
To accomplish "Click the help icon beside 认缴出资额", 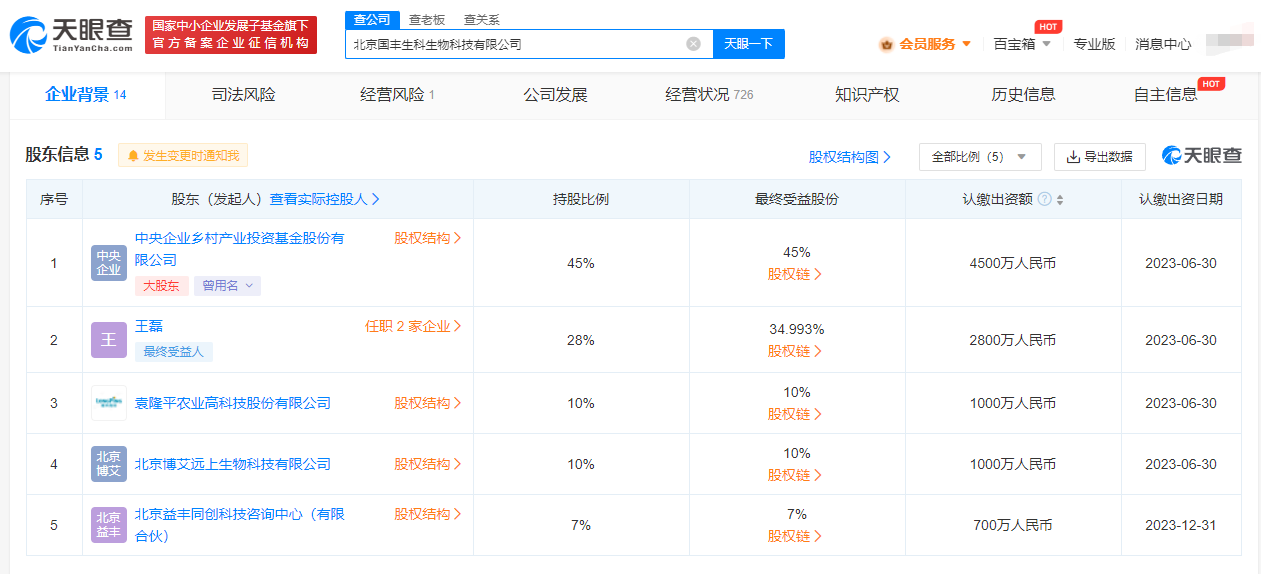I will pyautogui.click(x=1044, y=199).
